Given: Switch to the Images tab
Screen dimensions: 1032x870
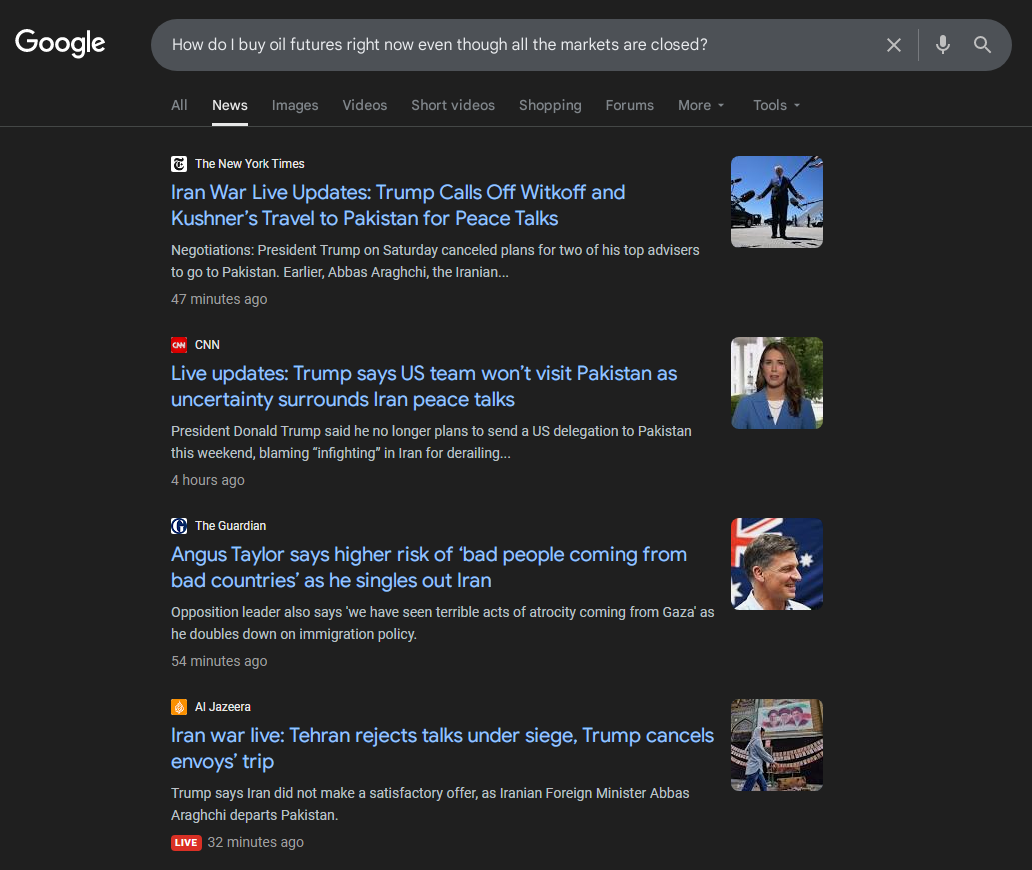Looking at the screenshot, I should [x=295, y=105].
